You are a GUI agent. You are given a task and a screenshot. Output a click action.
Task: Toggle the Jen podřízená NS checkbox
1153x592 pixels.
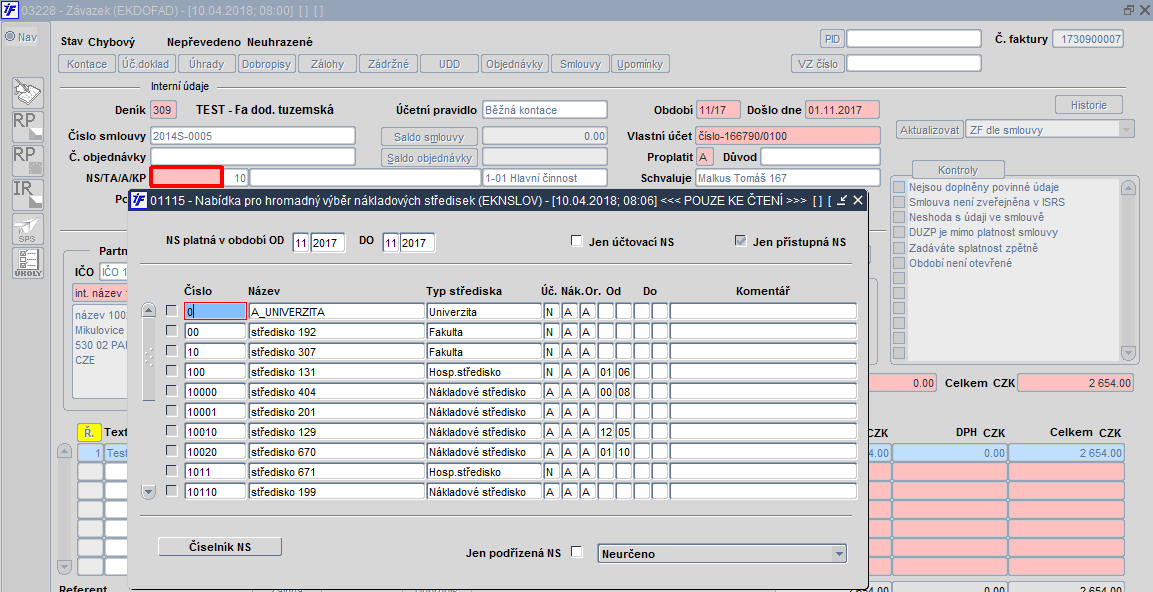tap(576, 552)
